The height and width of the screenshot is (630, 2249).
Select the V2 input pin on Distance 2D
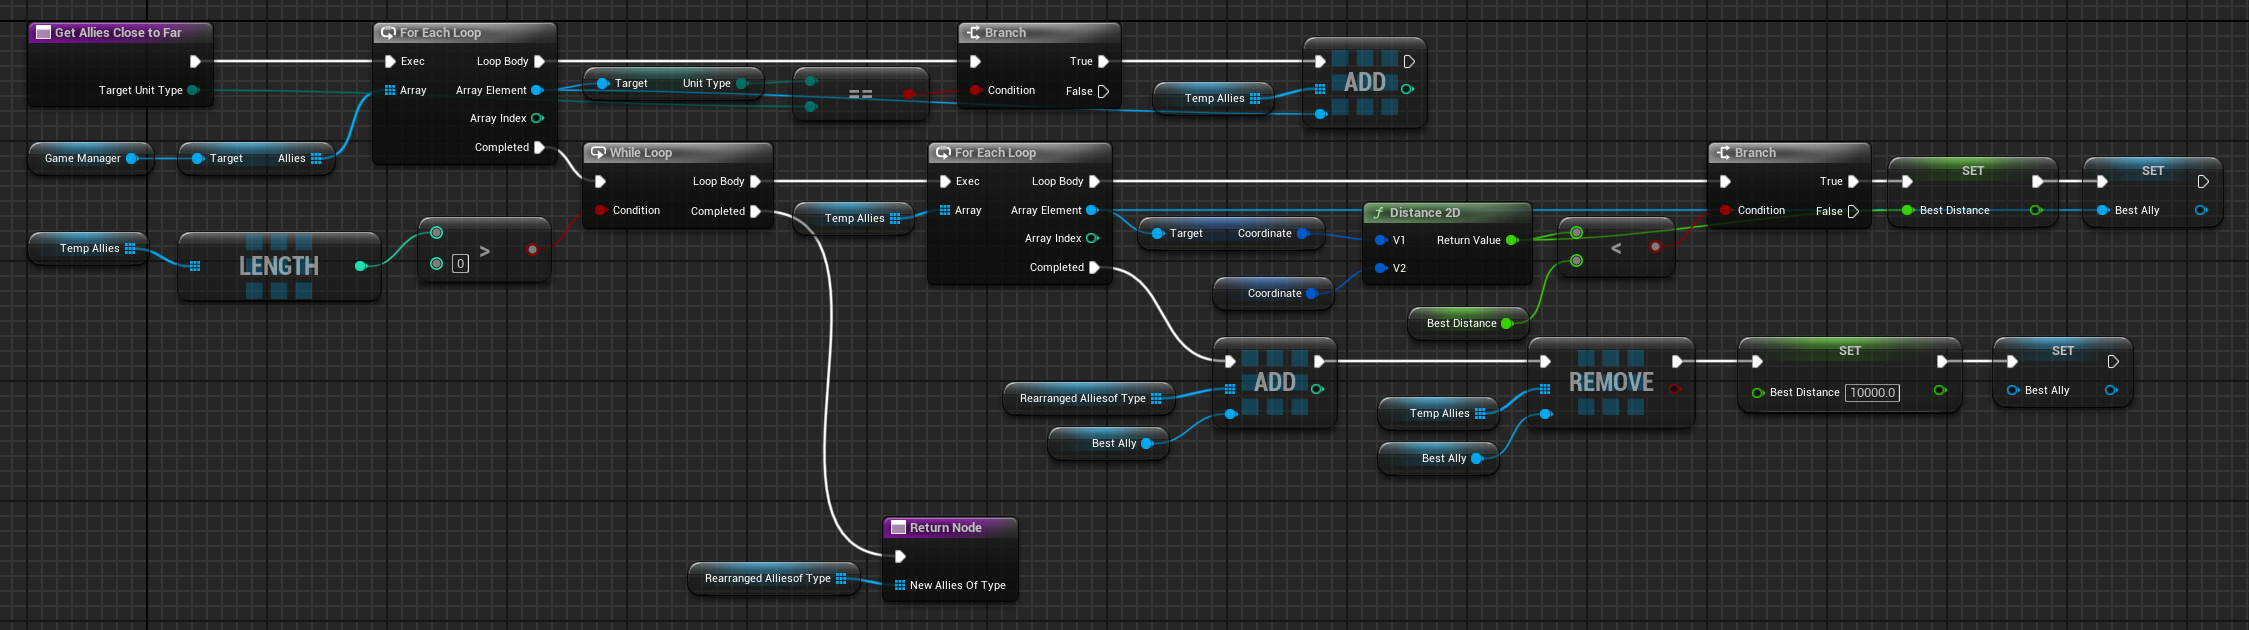[x=1381, y=268]
